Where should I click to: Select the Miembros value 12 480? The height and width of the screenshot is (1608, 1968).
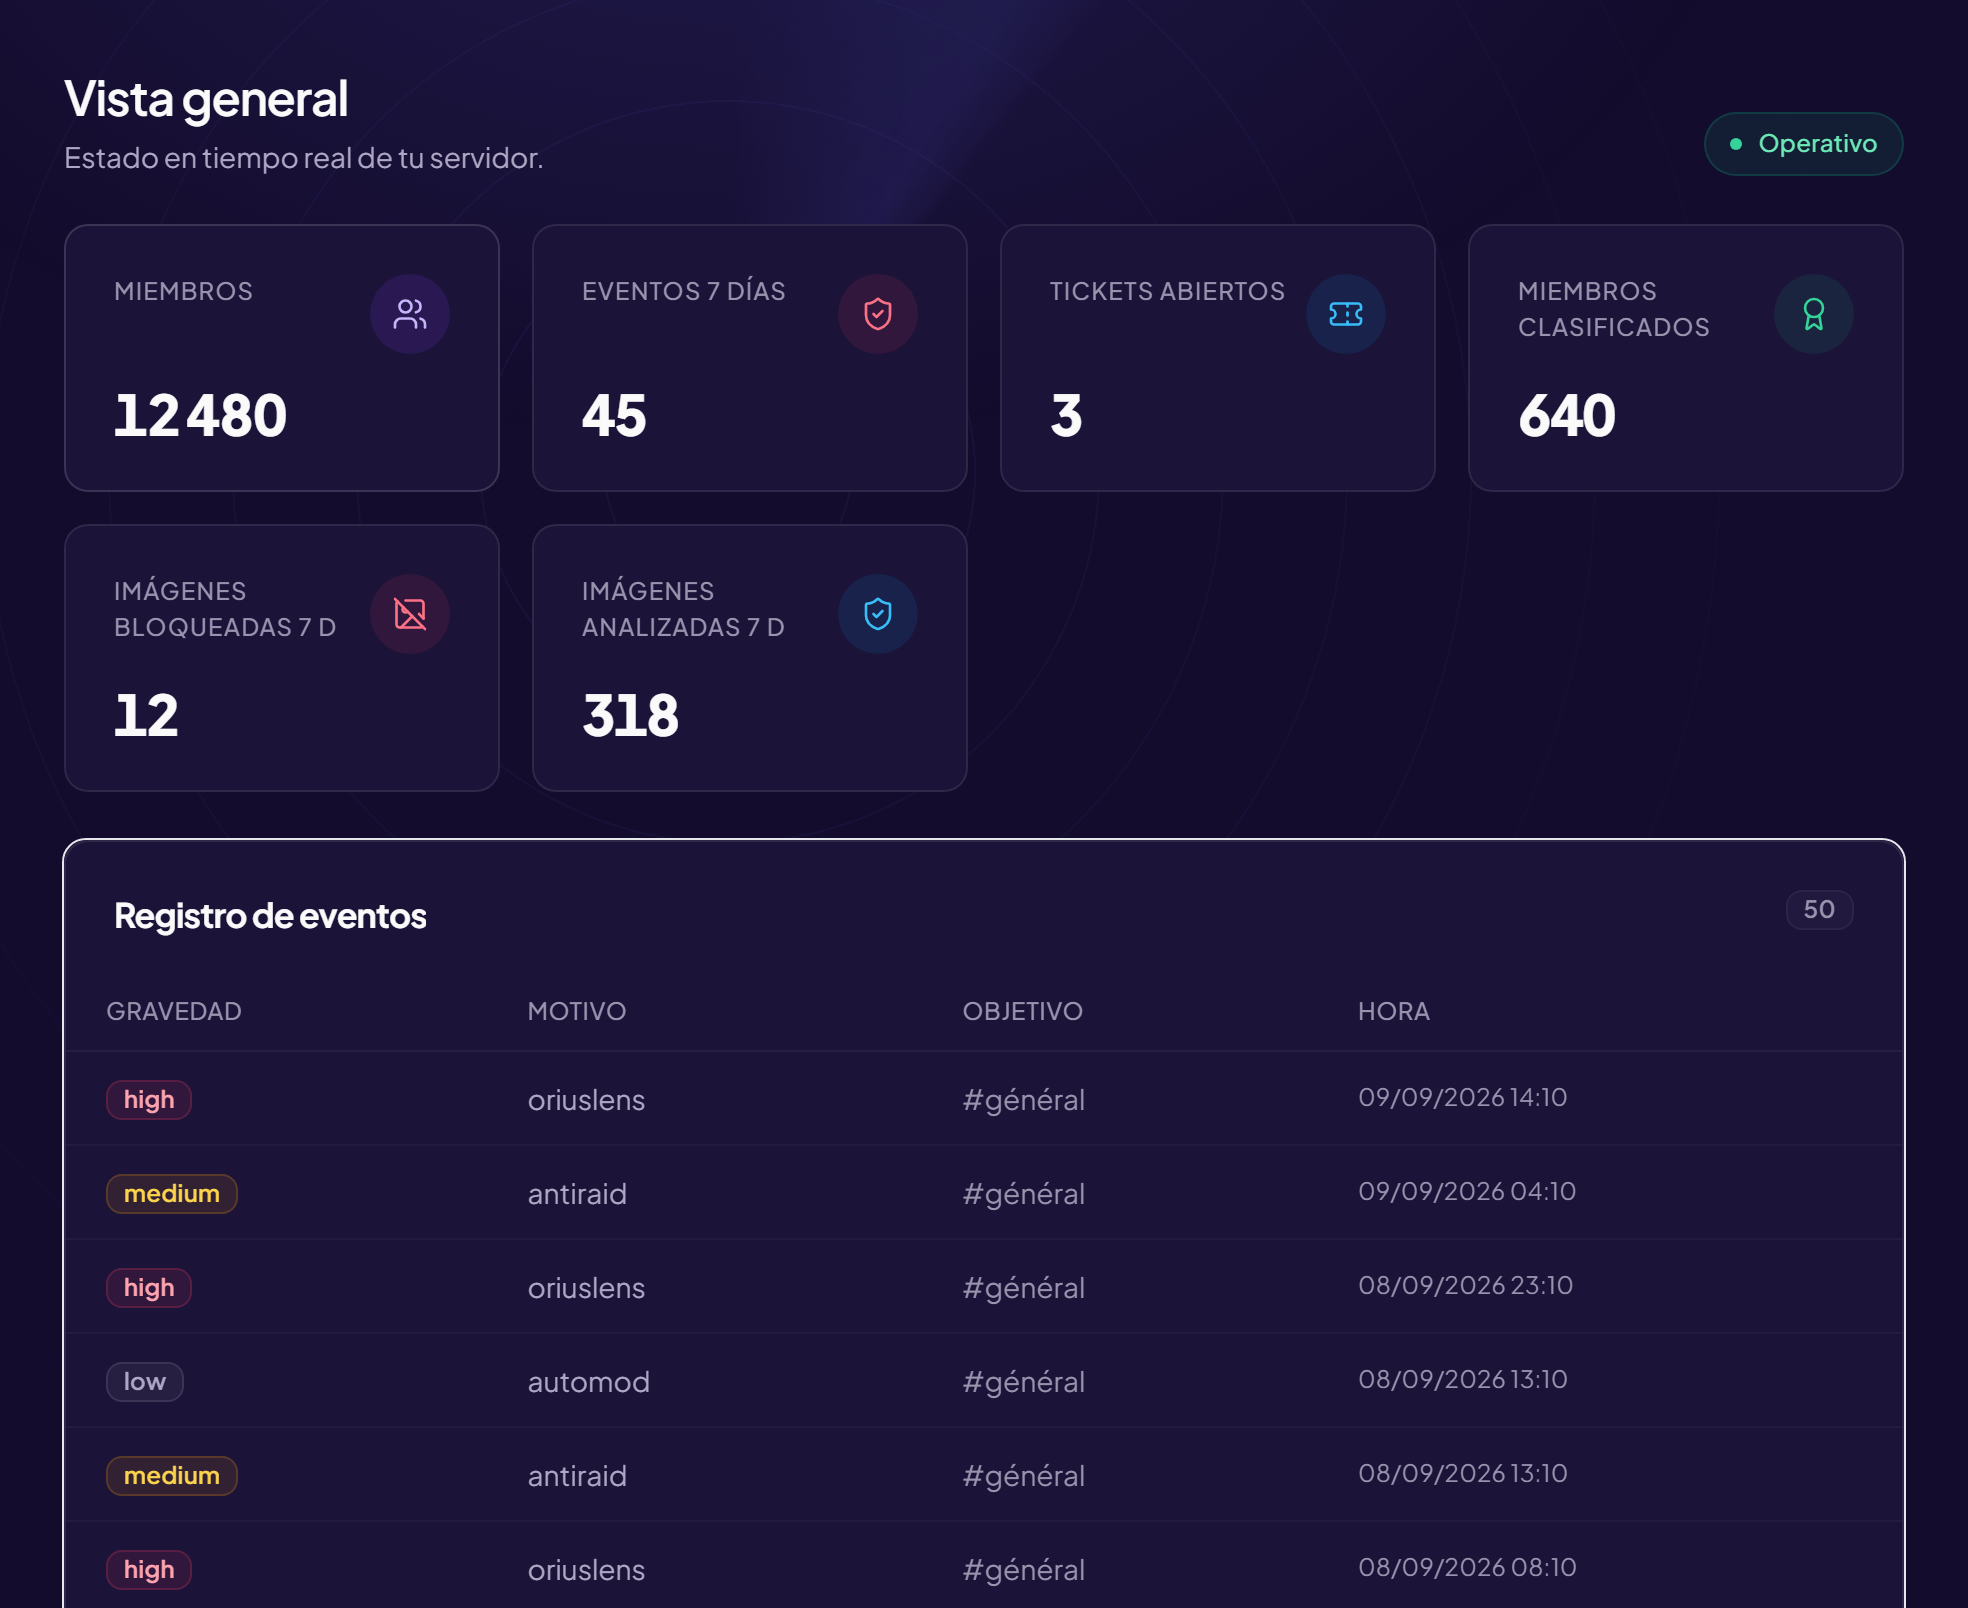(x=200, y=416)
